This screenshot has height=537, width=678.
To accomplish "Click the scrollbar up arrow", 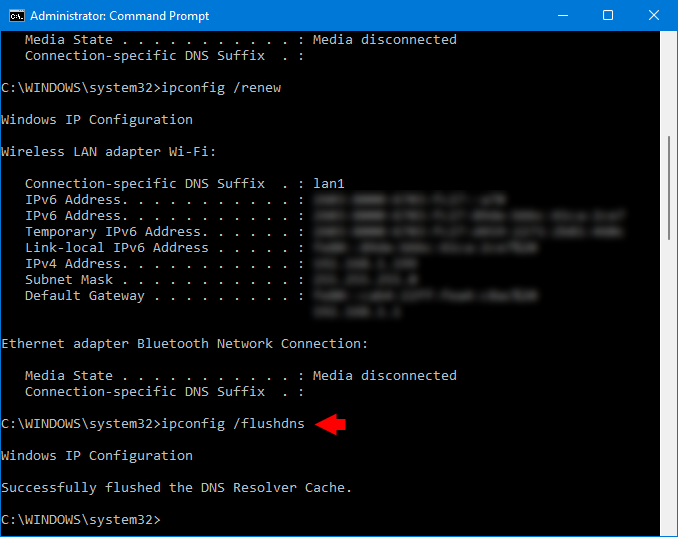I will tap(669, 40).
